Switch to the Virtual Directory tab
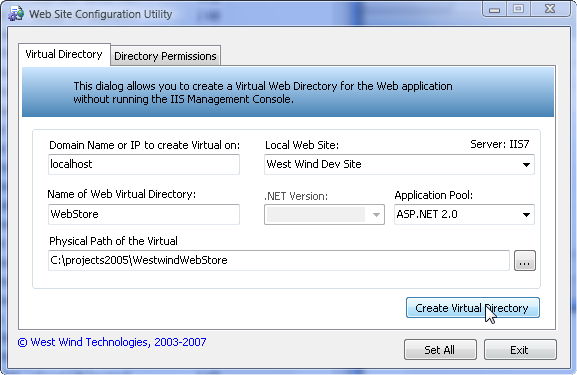Viewport: 577px width, 375px height. 64,54
